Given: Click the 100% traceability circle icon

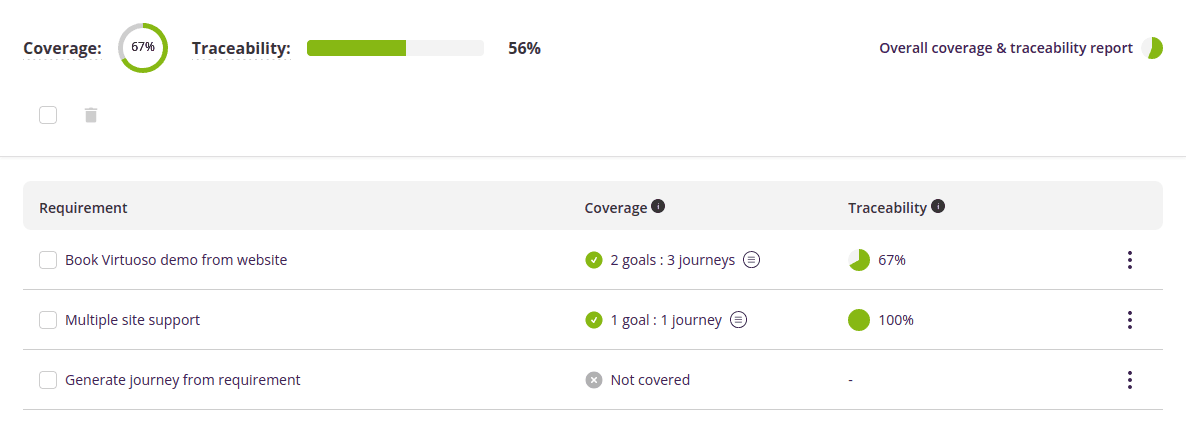Looking at the screenshot, I should [858, 320].
